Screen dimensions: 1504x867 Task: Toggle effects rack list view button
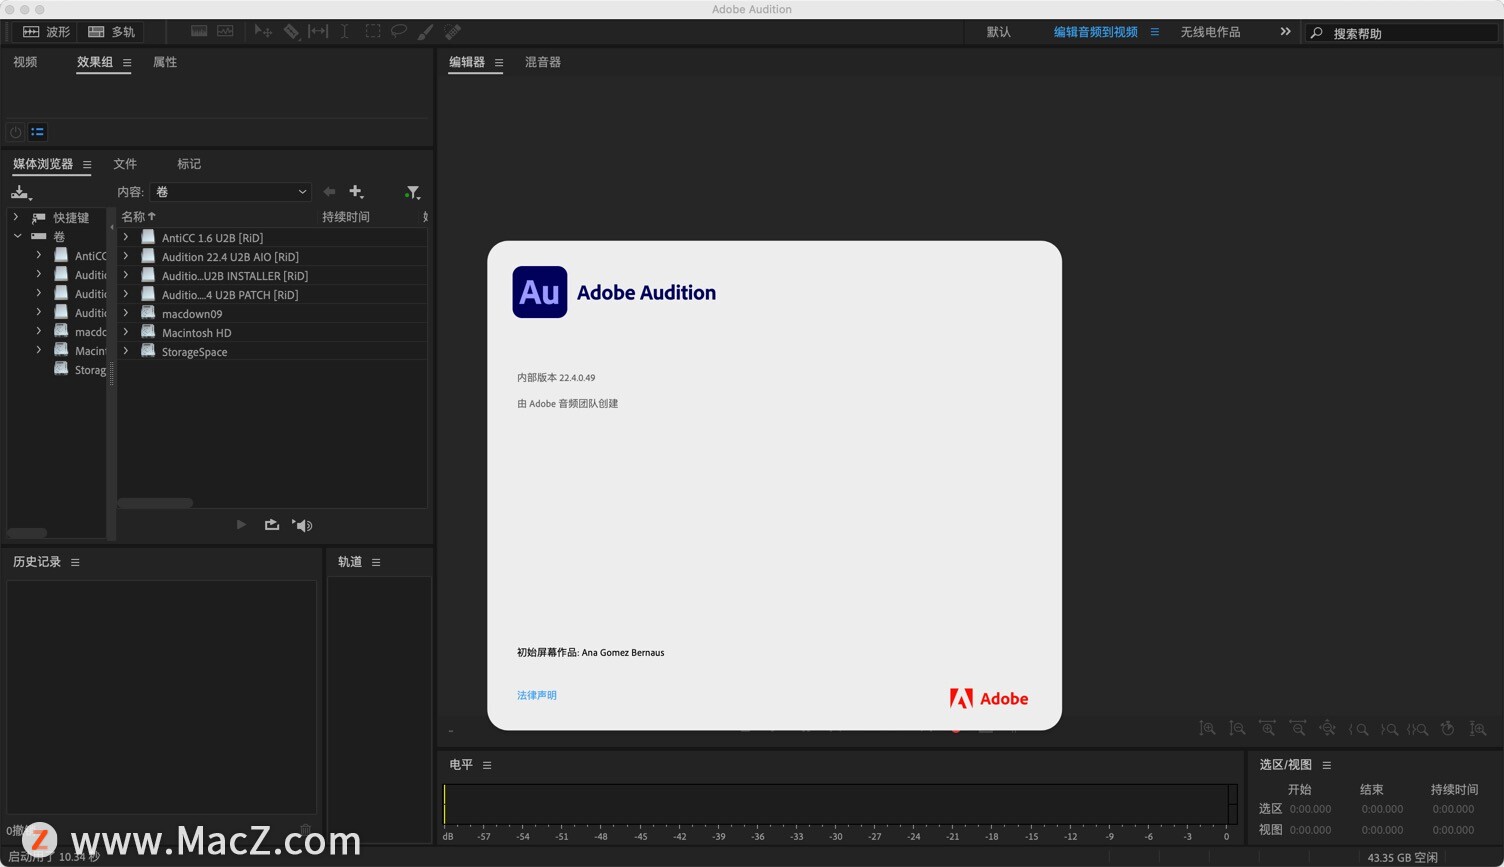coord(38,132)
